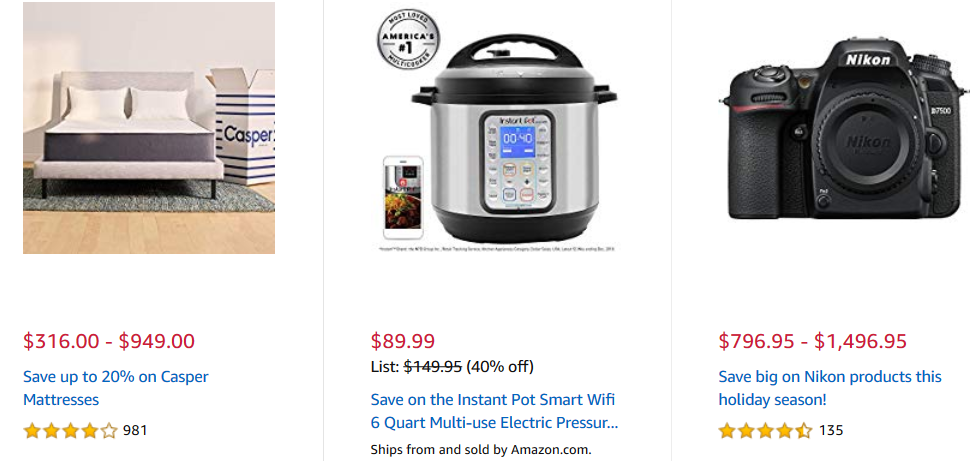Open the Casper mattress product image
974x461 pixels.
[149, 127]
